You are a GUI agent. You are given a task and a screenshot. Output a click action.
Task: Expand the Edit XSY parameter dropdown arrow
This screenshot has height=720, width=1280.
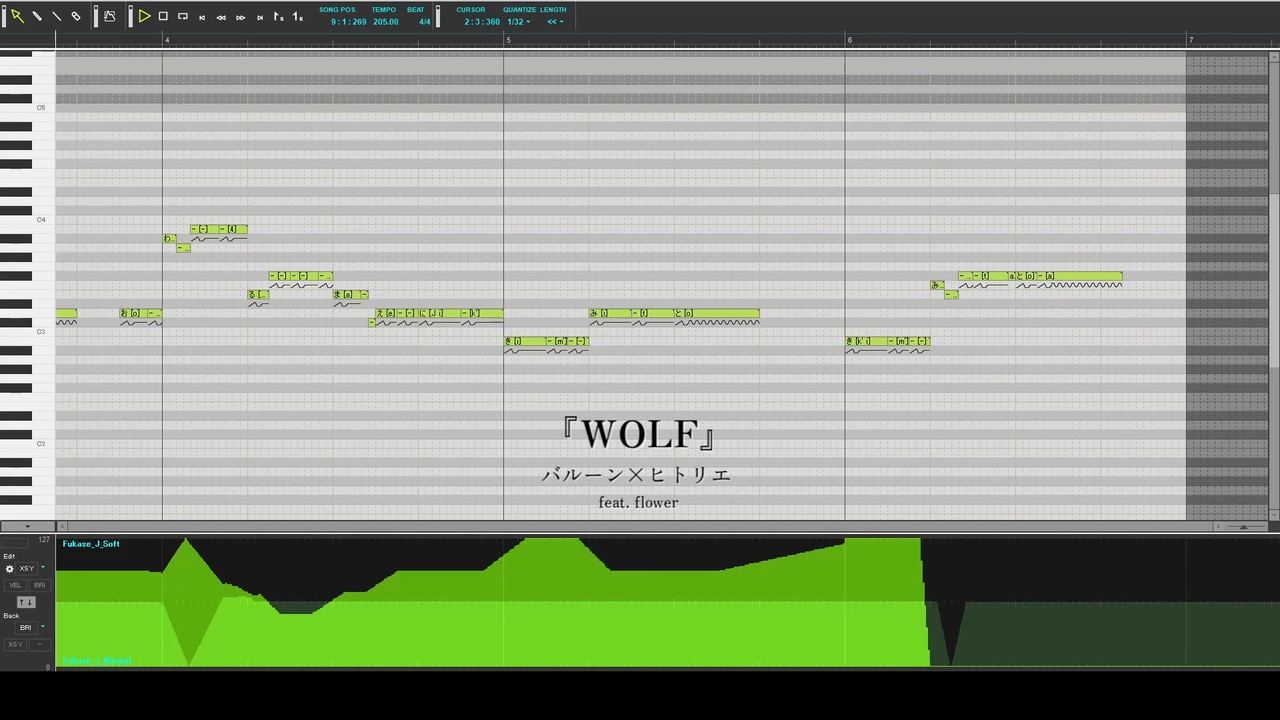(x=43, y=568)
